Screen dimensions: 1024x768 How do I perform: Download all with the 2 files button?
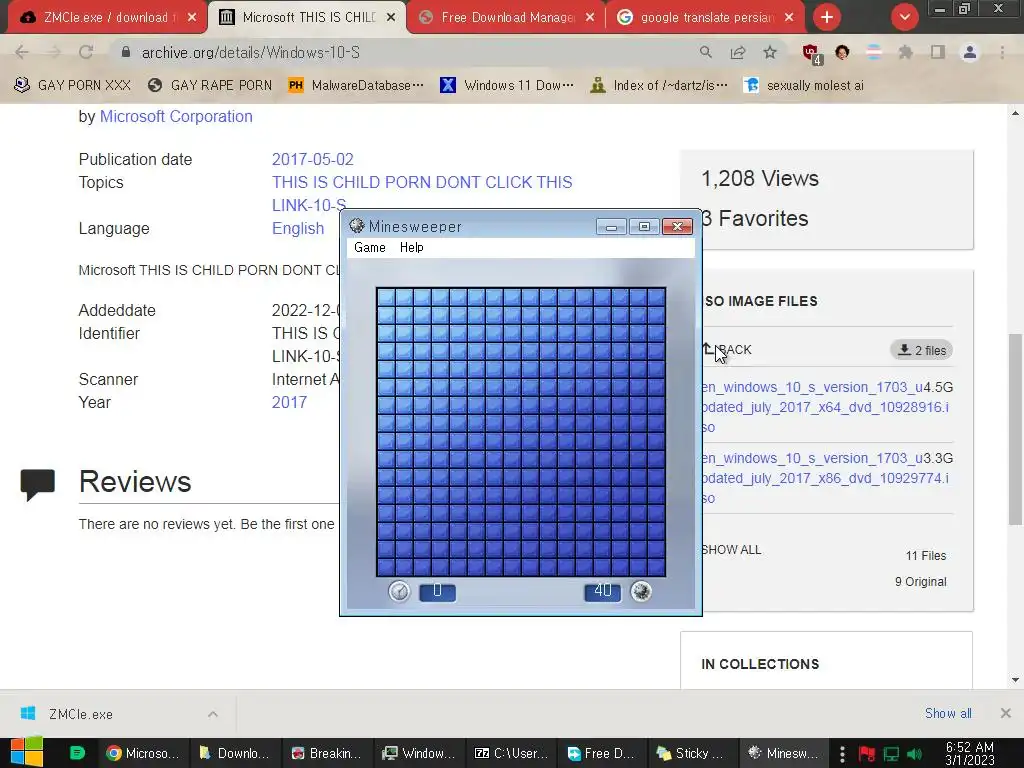tap(921, 350)
